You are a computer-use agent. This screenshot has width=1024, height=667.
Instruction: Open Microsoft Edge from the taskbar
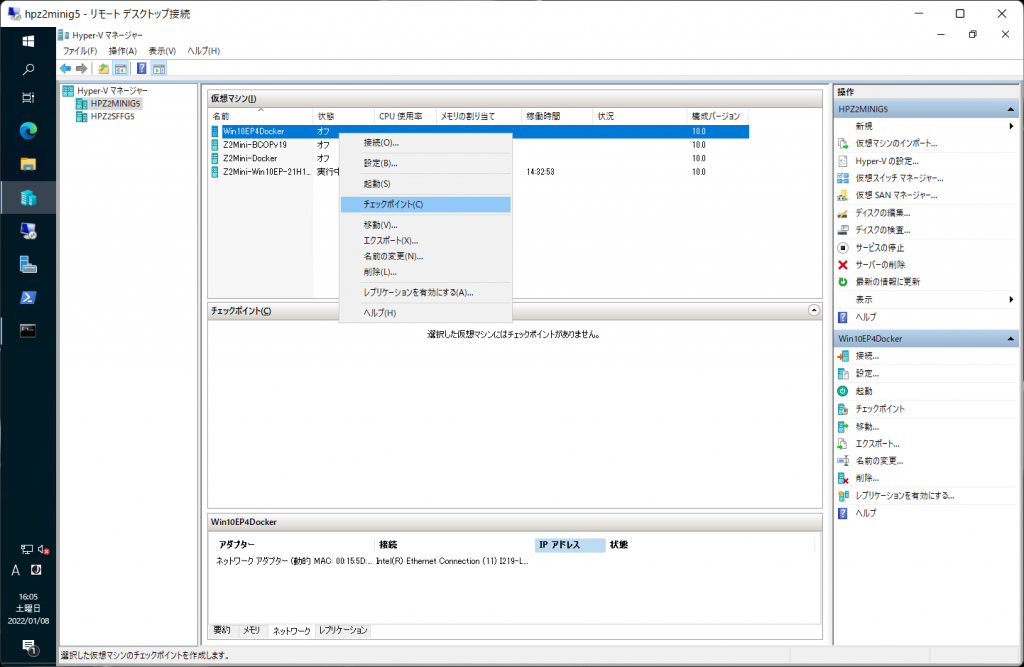(x=28, y=131)
